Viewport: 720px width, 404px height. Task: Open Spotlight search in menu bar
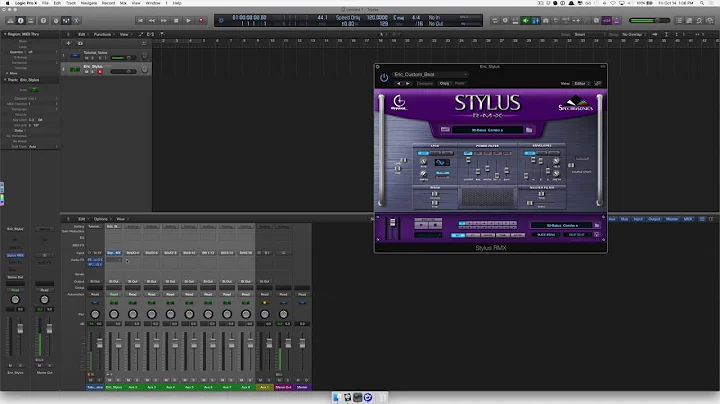pyautogui.click(x=702, y=3)
